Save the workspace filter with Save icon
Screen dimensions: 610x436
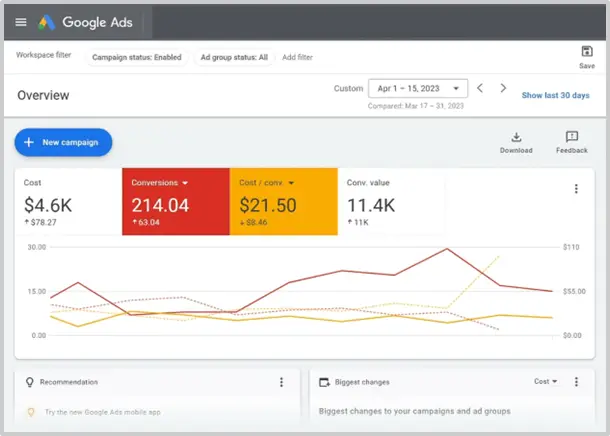point(587,57)
